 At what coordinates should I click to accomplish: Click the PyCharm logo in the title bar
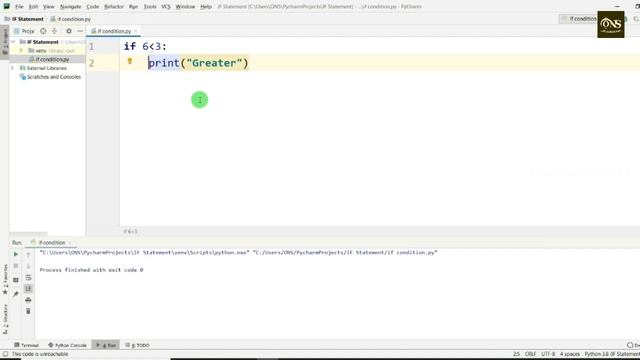tap(7, 6)
